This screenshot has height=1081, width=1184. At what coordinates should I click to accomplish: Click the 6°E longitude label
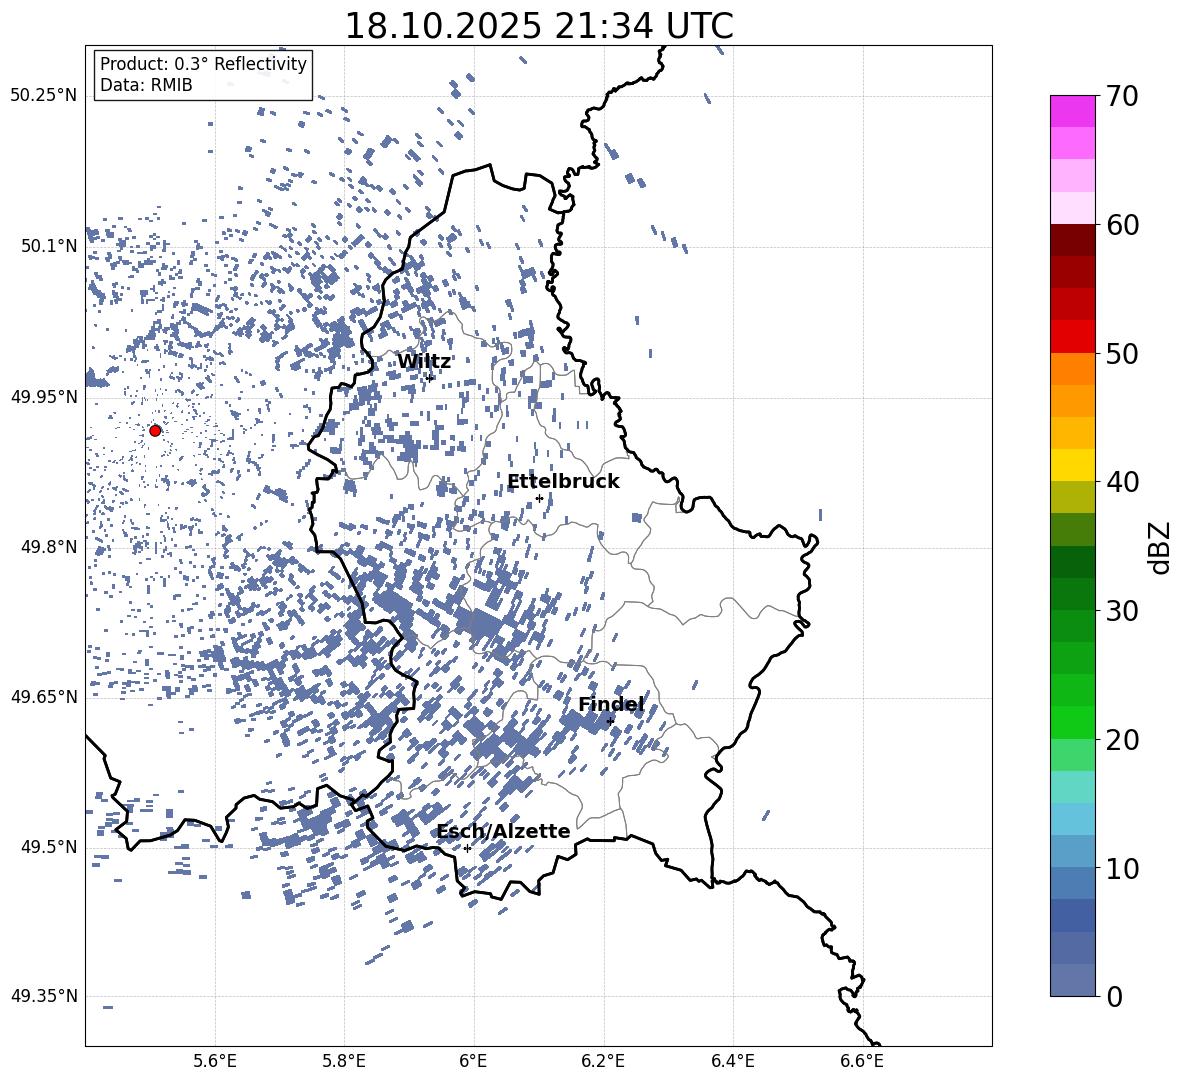(473, 1061)
